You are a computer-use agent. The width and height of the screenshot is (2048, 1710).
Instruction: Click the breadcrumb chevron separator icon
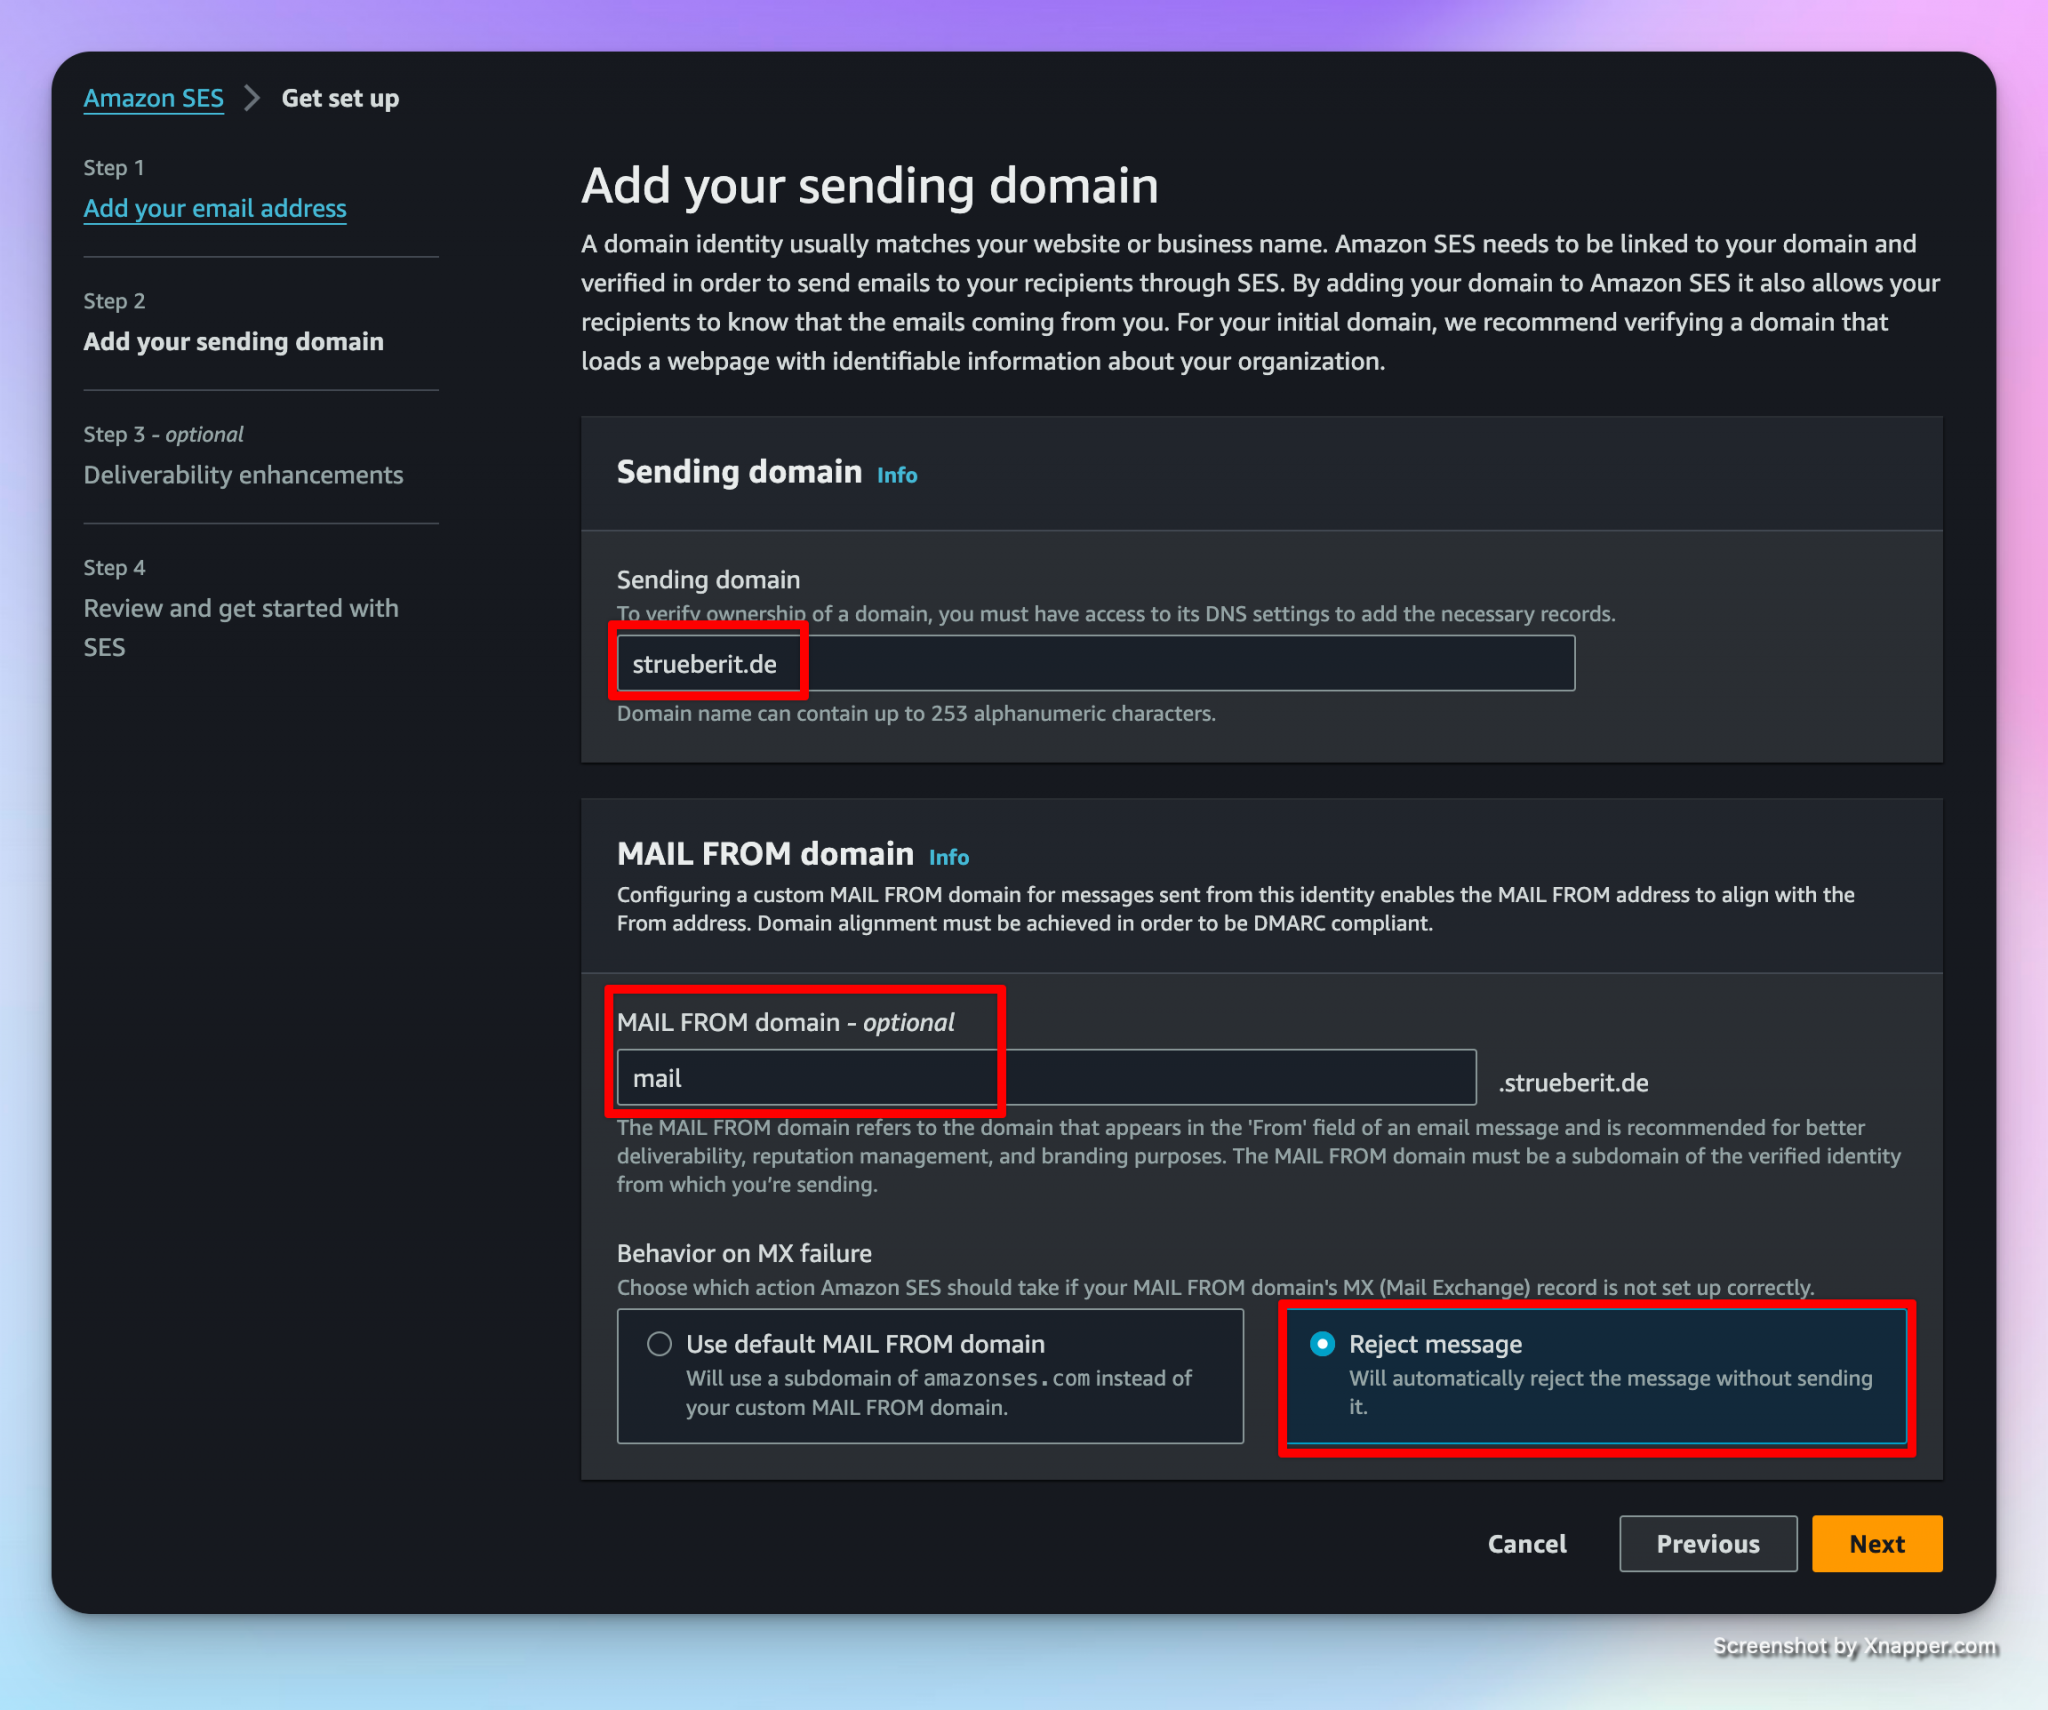(x=252, y=98)
